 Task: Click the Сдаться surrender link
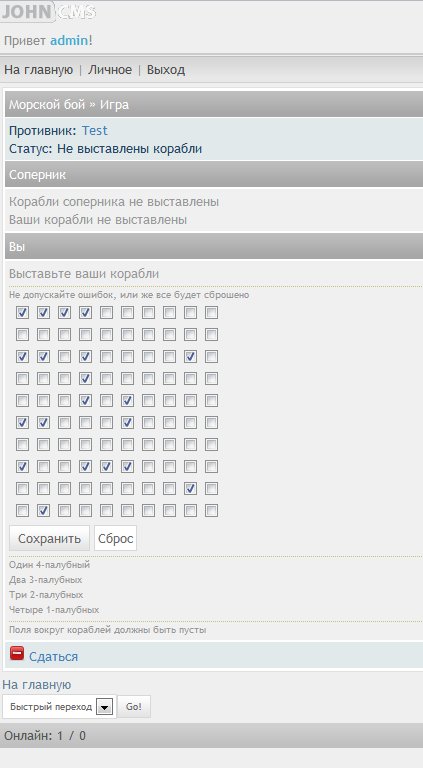pyautogui.click(x=53, y=657)
